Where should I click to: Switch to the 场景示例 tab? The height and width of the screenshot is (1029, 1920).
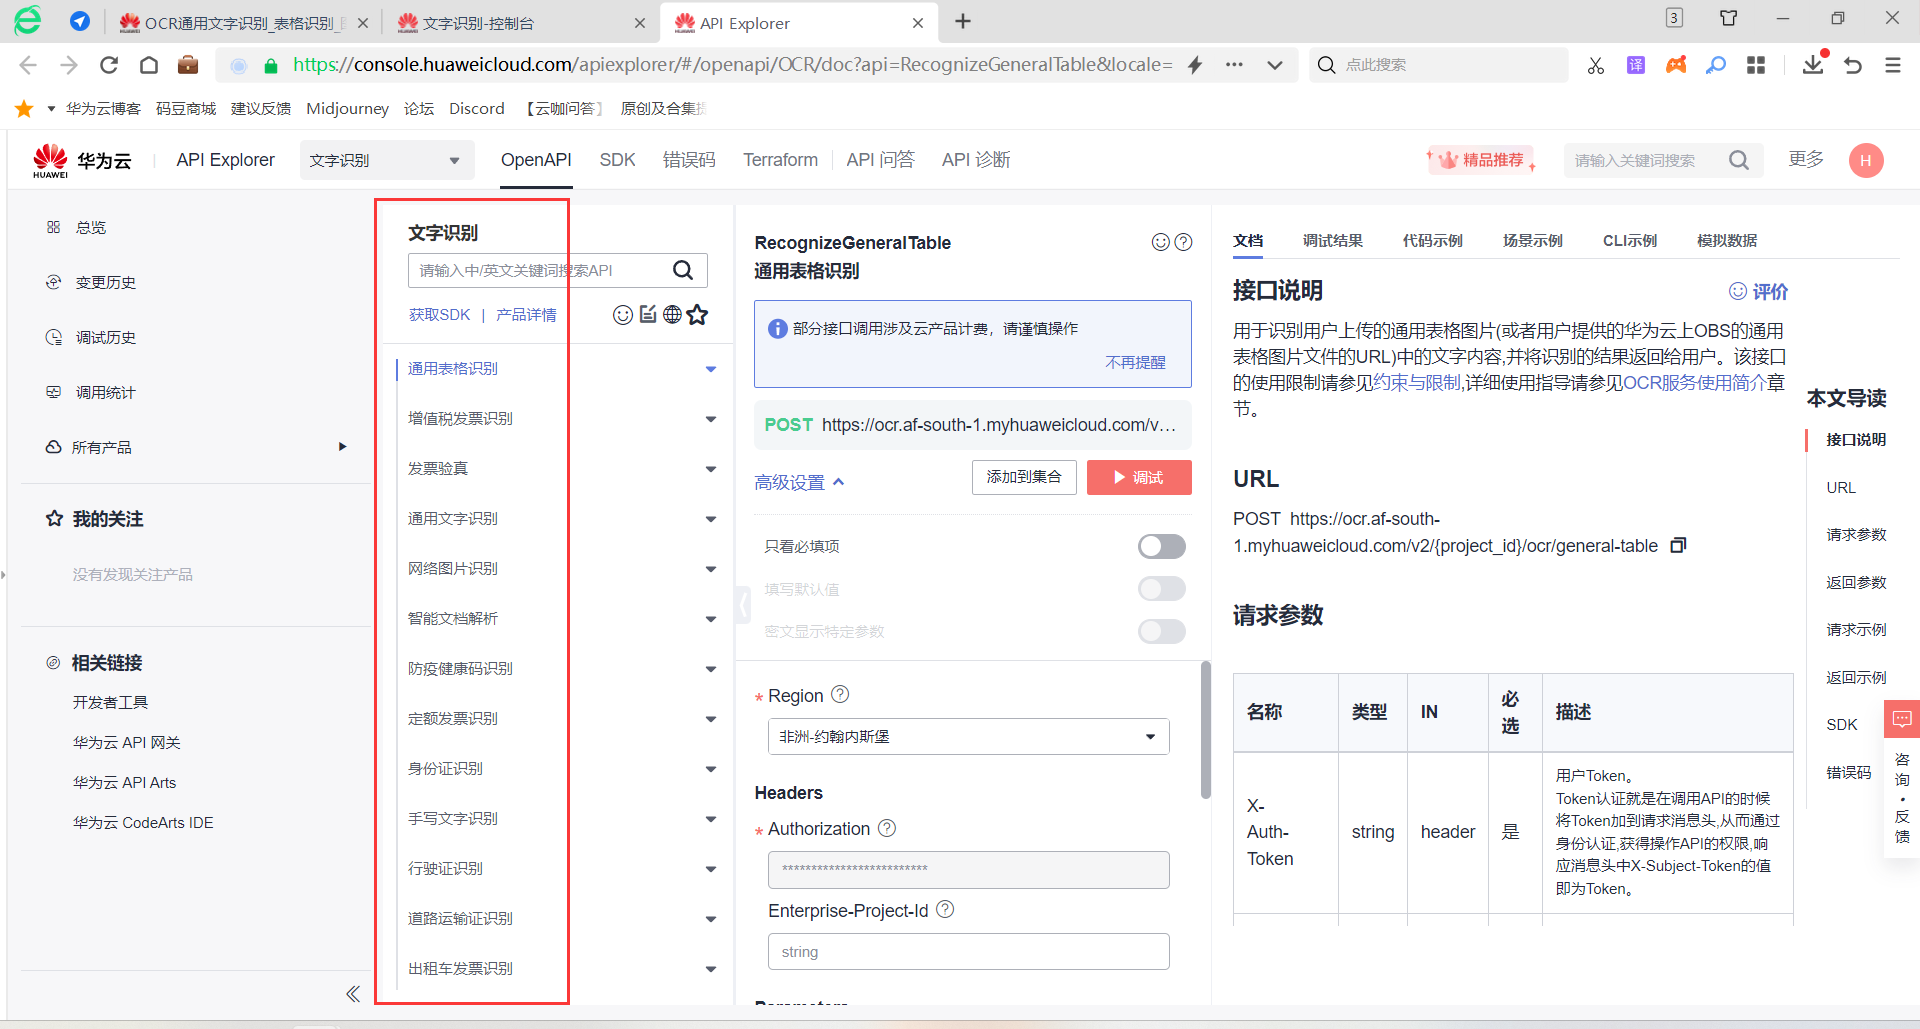1532,240
